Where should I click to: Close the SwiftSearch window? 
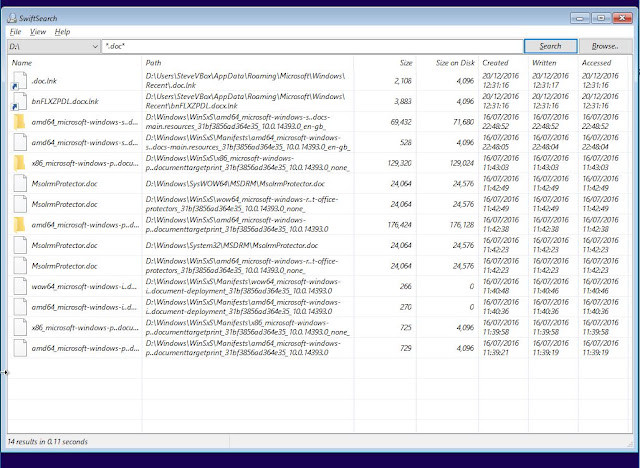click(622, 18)
